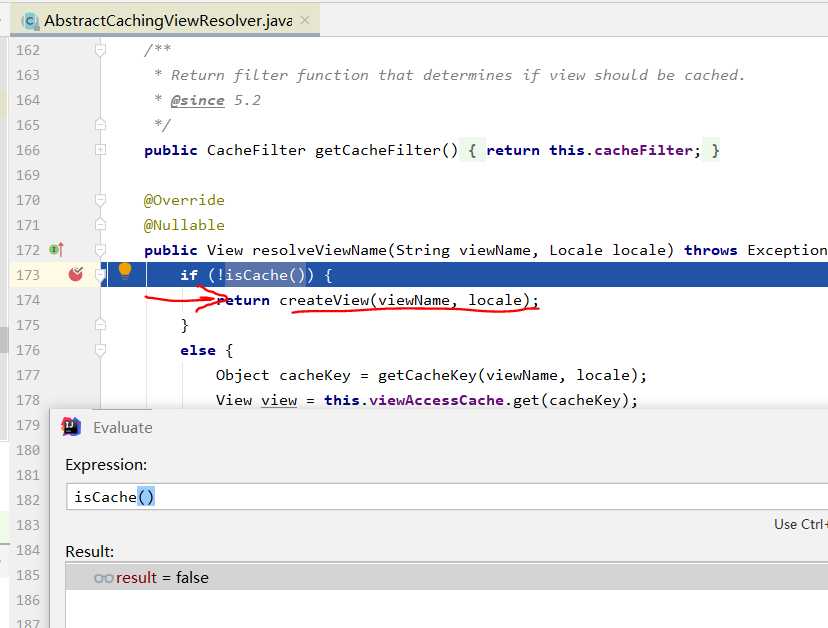Toggle the fold marker on line 170
The image size is (828, 628).
[100, 200]
